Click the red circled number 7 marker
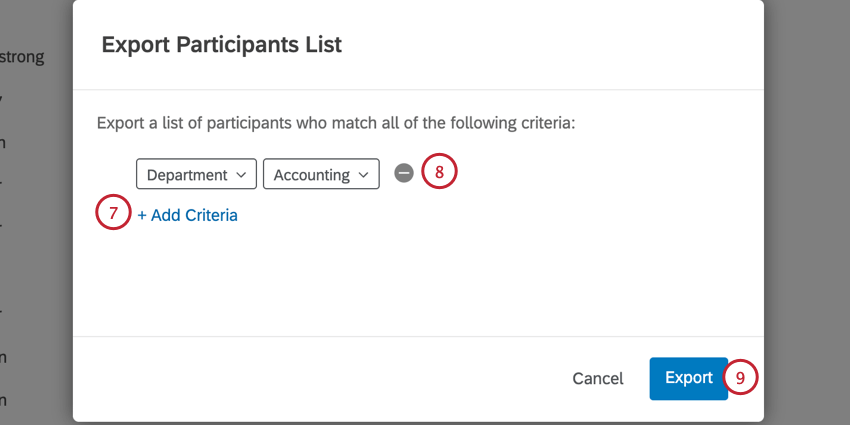The image size is (850, 425). click(113, 212)
